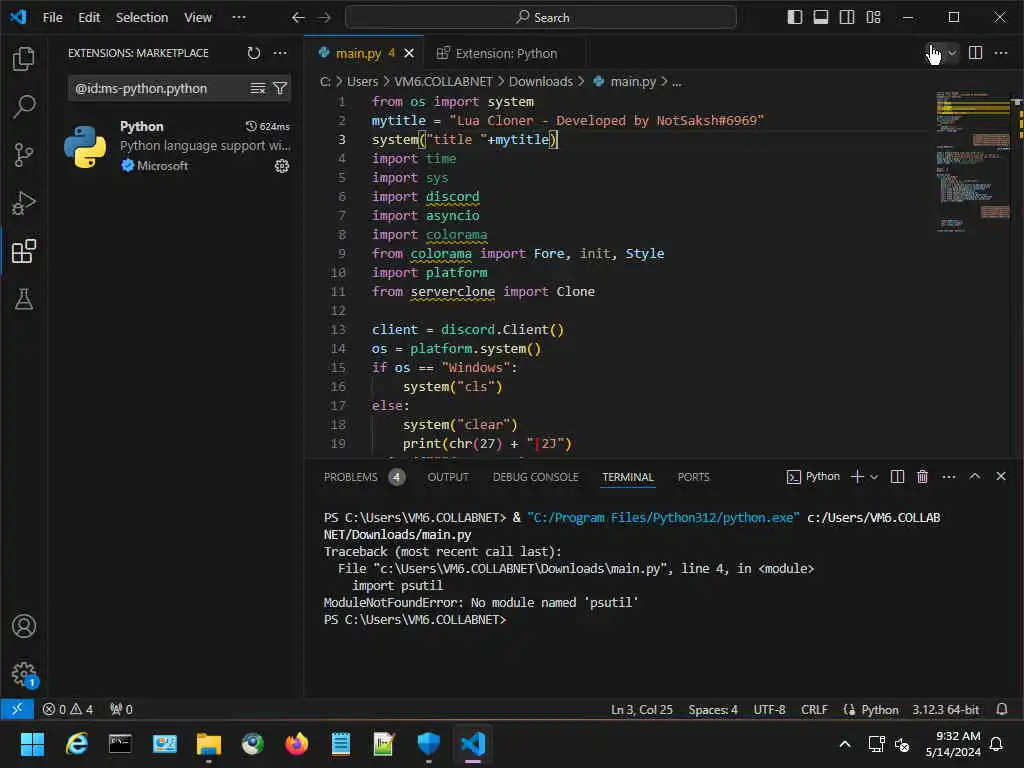Open the View menu

point(198,18)
